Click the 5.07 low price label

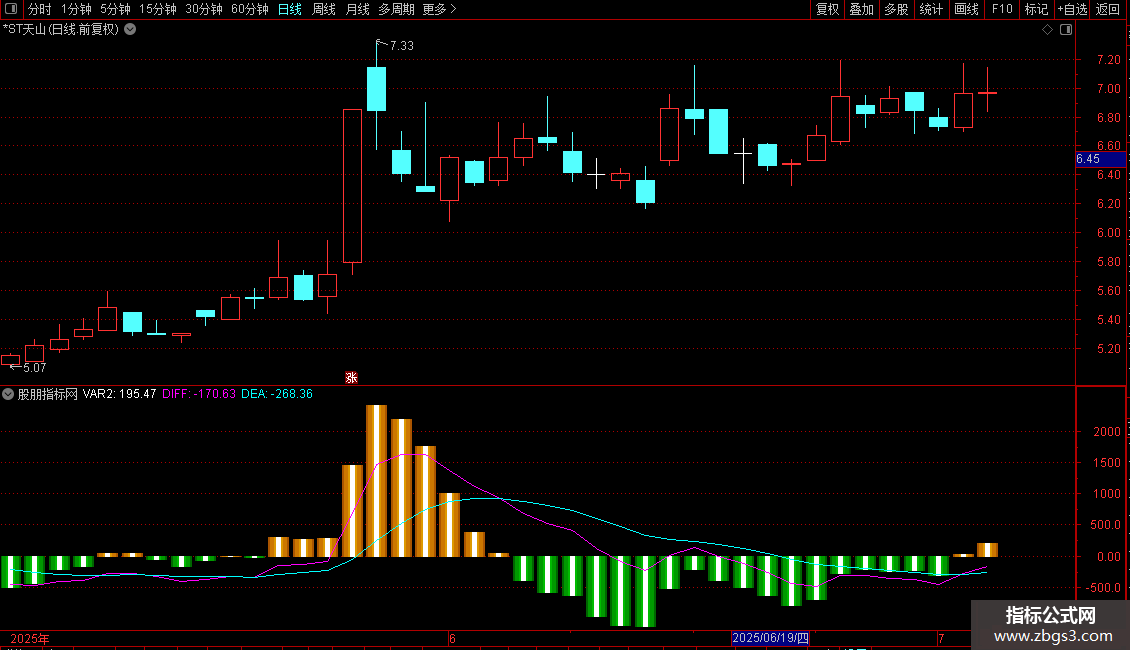[35, 368]
